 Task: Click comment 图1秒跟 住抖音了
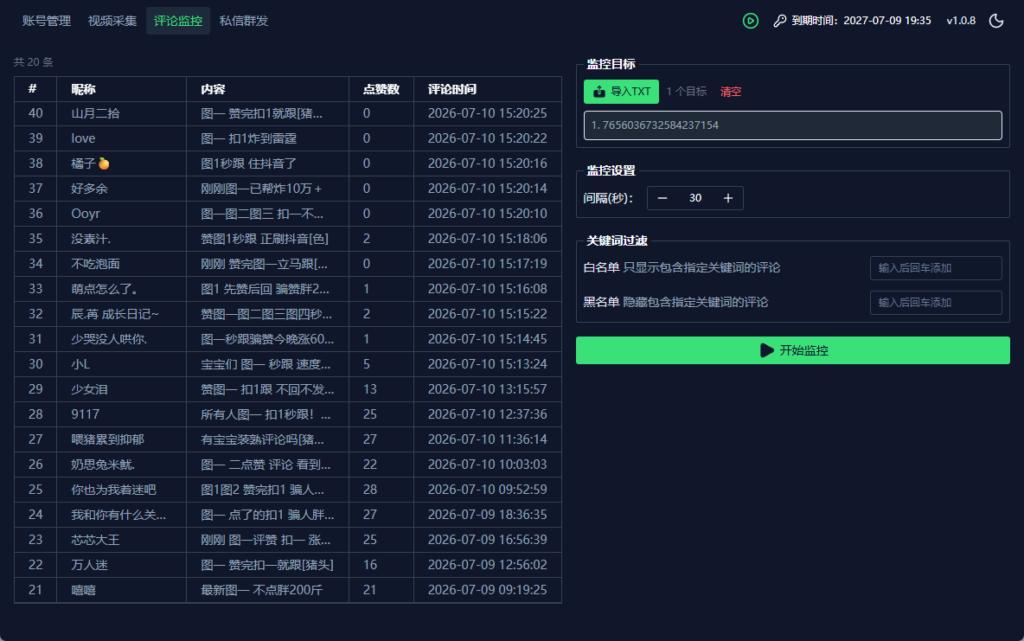[249, 164]
